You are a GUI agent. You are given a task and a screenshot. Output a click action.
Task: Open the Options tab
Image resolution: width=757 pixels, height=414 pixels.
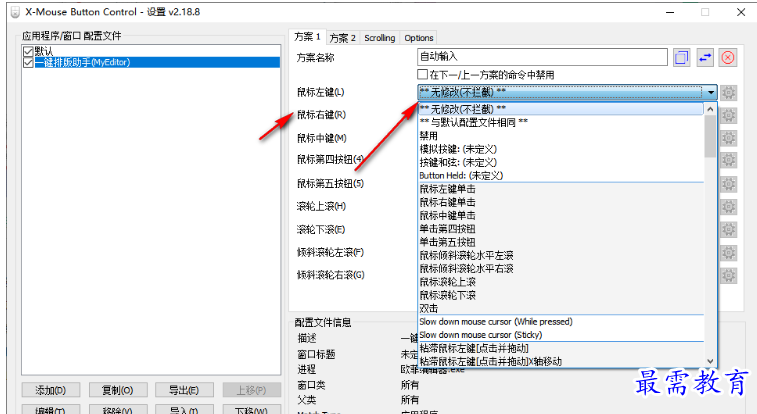[x=419, y=38]
